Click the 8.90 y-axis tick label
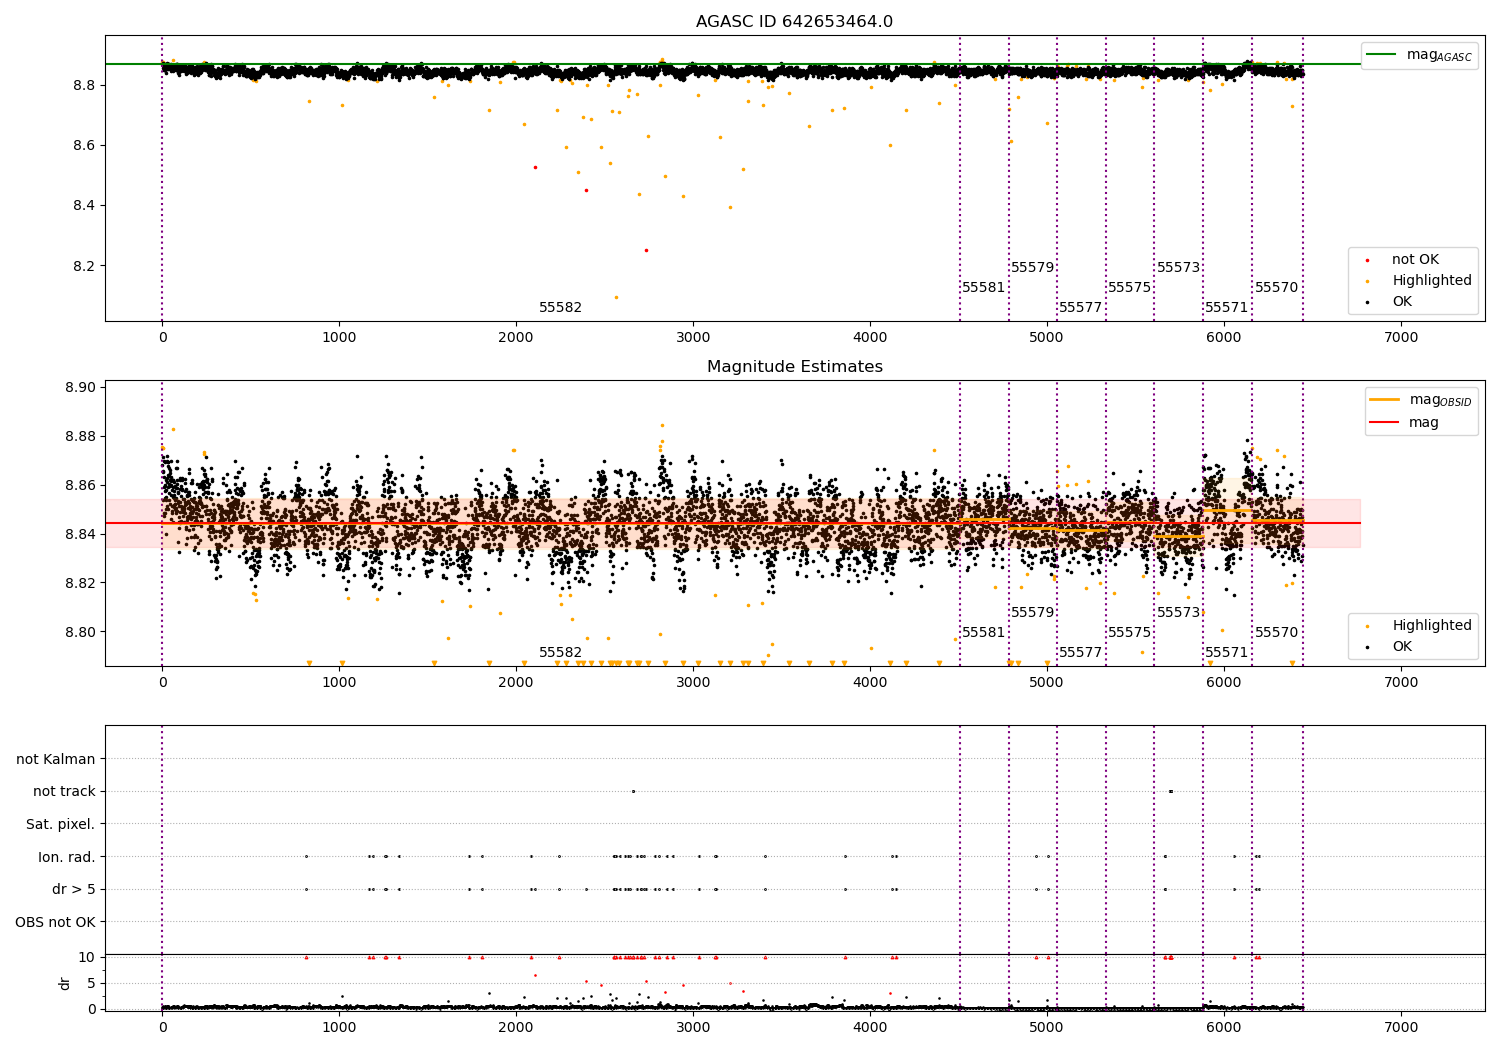 pyautogui.click(x=80, y=388)
